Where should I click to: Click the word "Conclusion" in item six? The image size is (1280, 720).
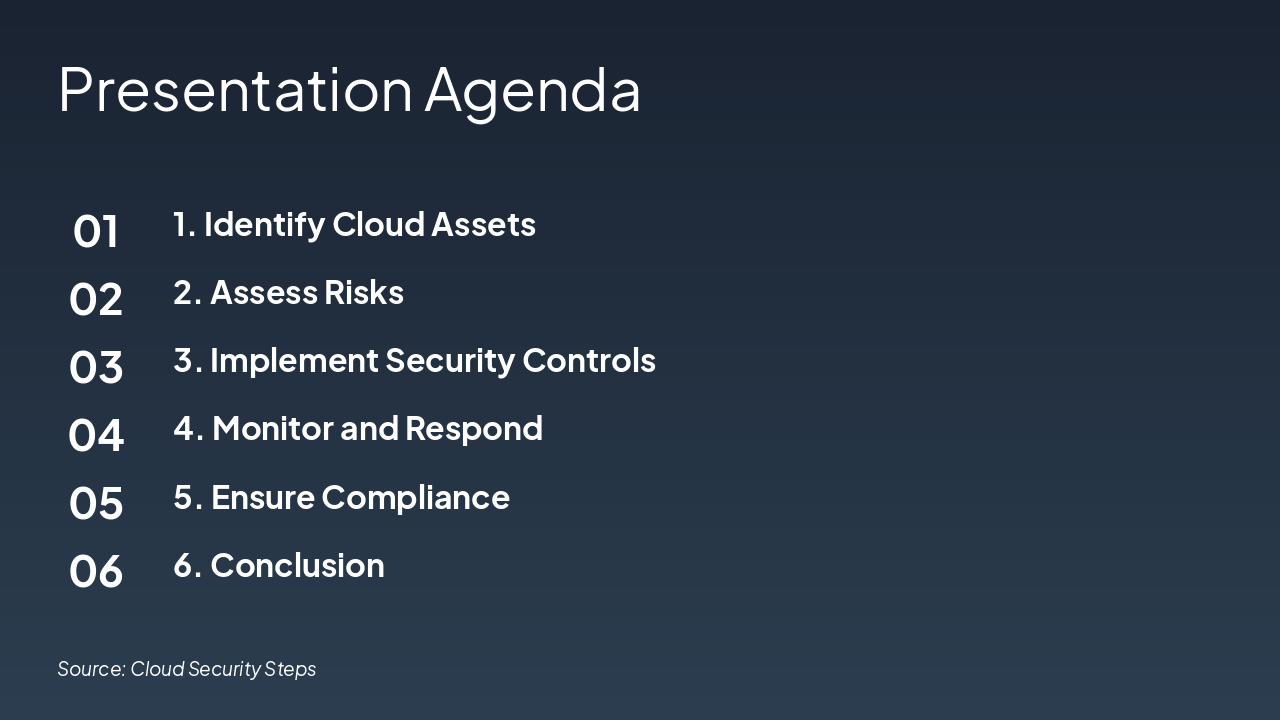(296, 565)
